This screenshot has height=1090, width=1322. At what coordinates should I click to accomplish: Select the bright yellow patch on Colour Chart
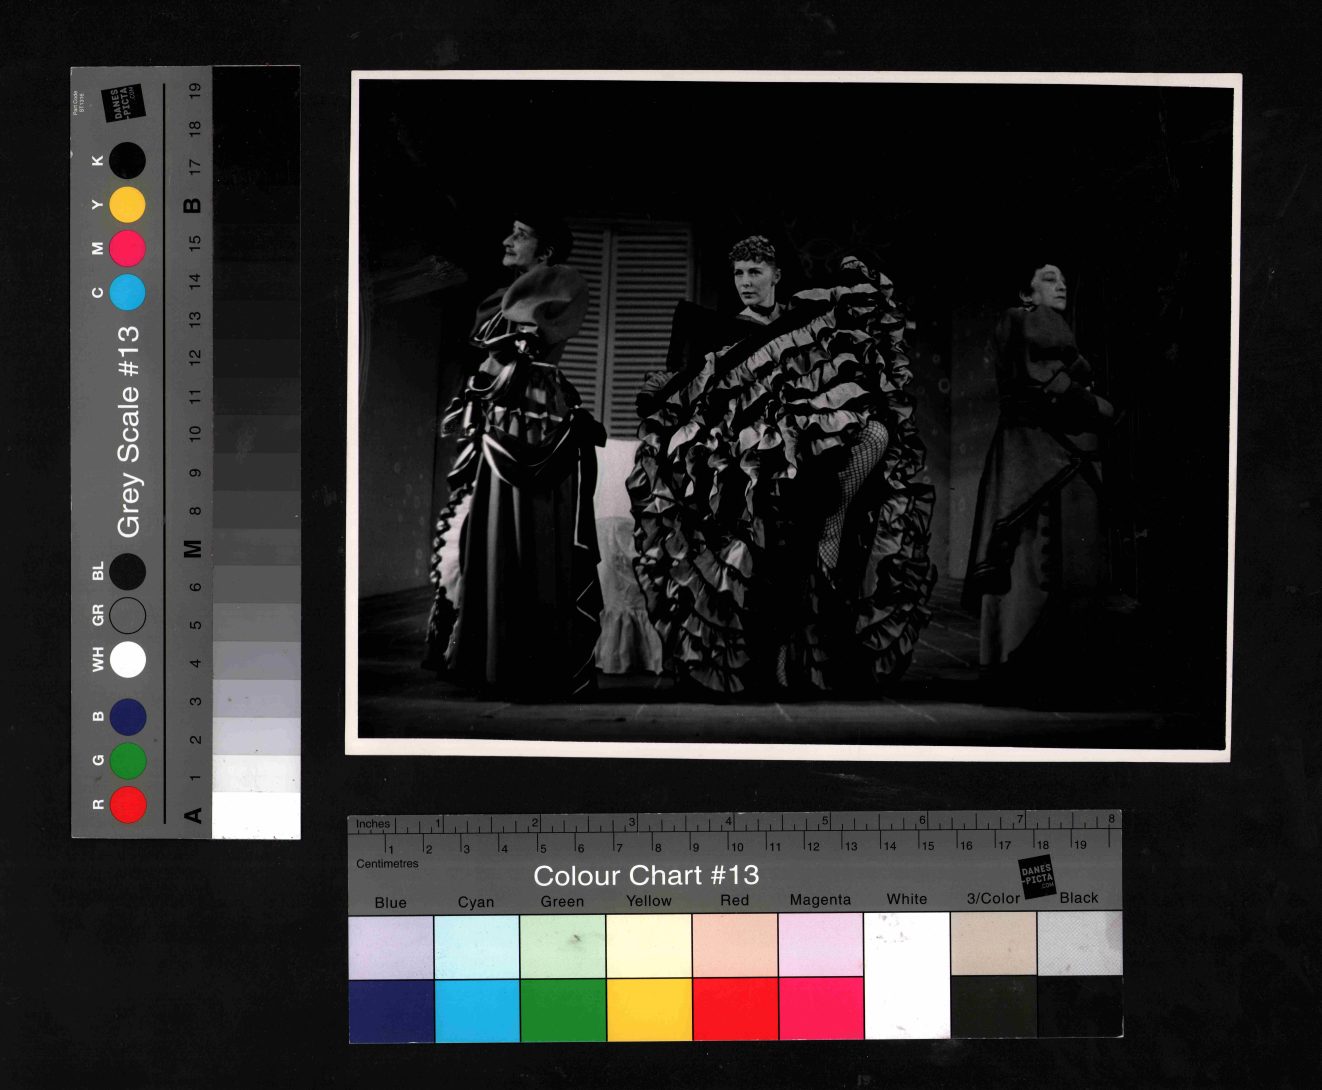[x=648, y=1009]
